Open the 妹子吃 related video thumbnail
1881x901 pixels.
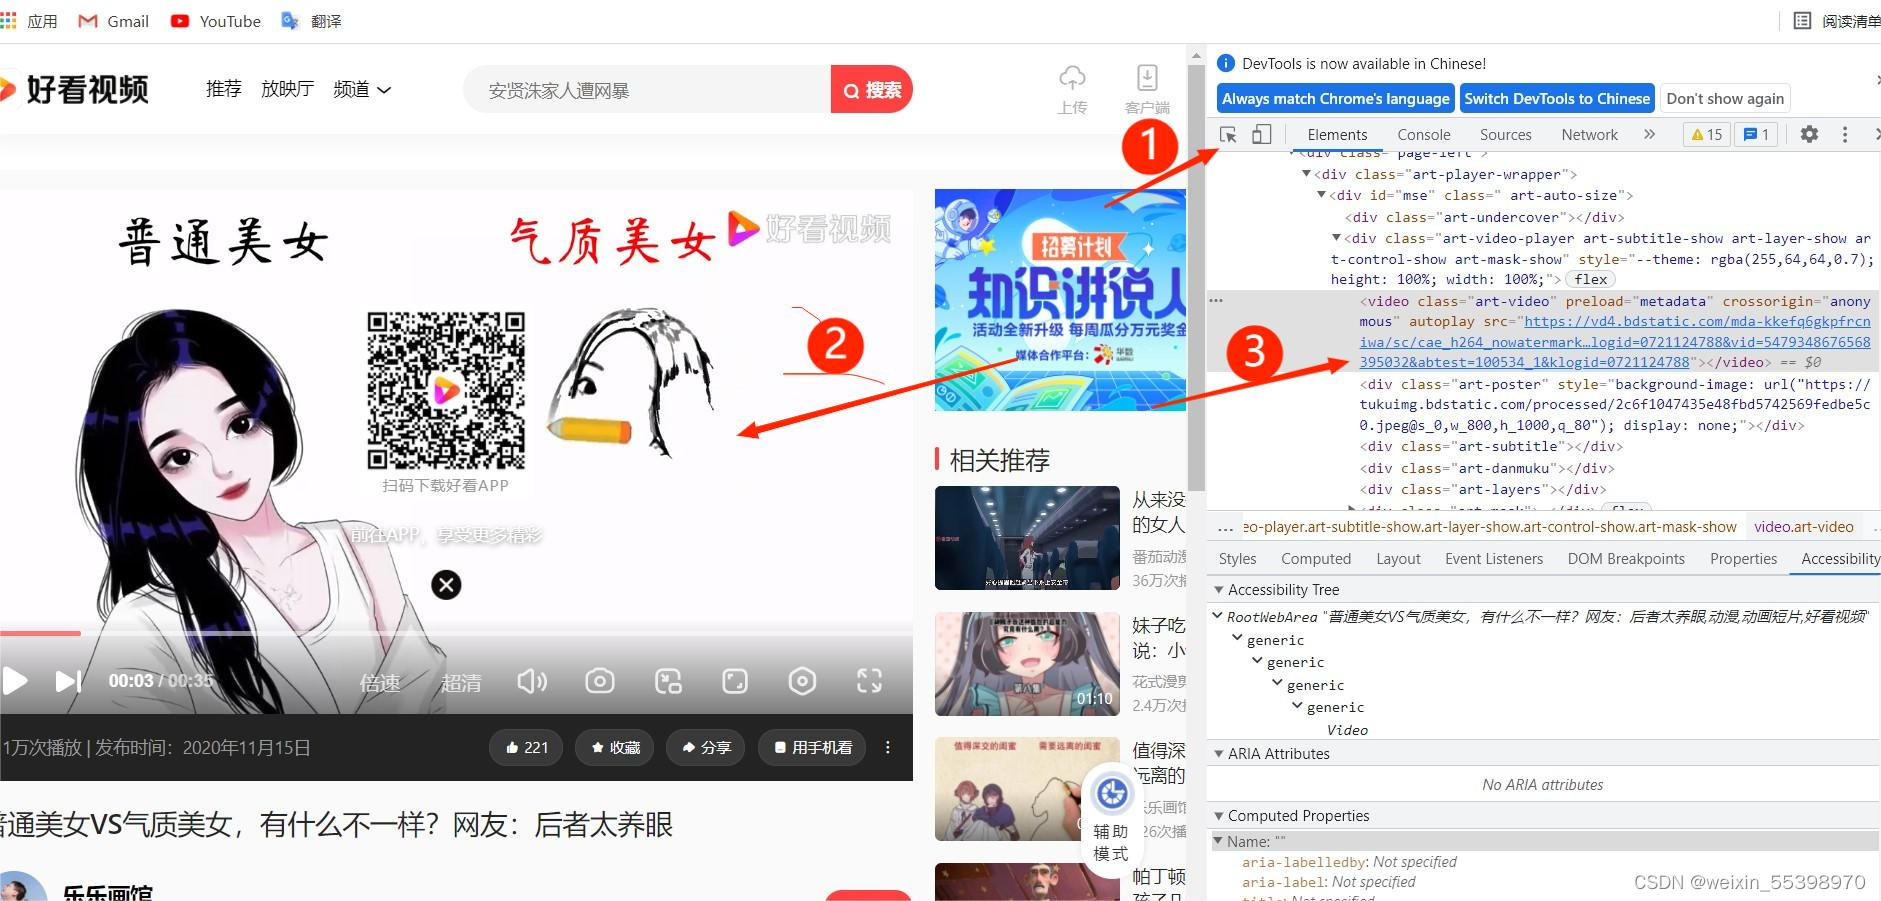click(1027, 663)
